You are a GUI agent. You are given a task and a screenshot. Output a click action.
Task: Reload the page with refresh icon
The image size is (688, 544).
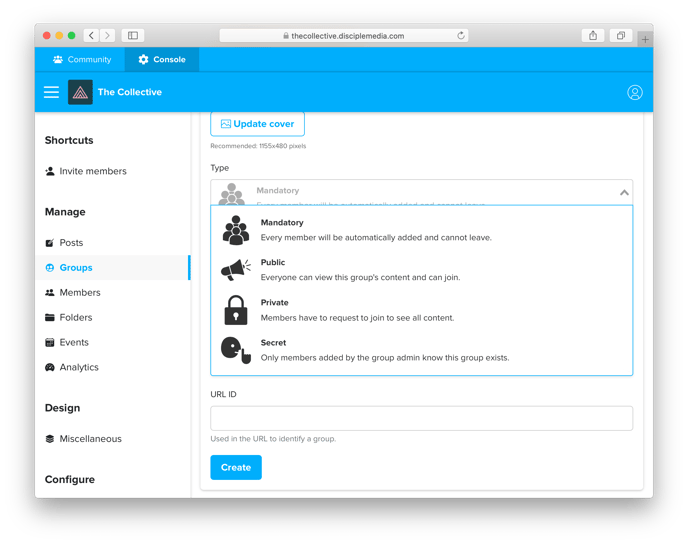[461, 36]
